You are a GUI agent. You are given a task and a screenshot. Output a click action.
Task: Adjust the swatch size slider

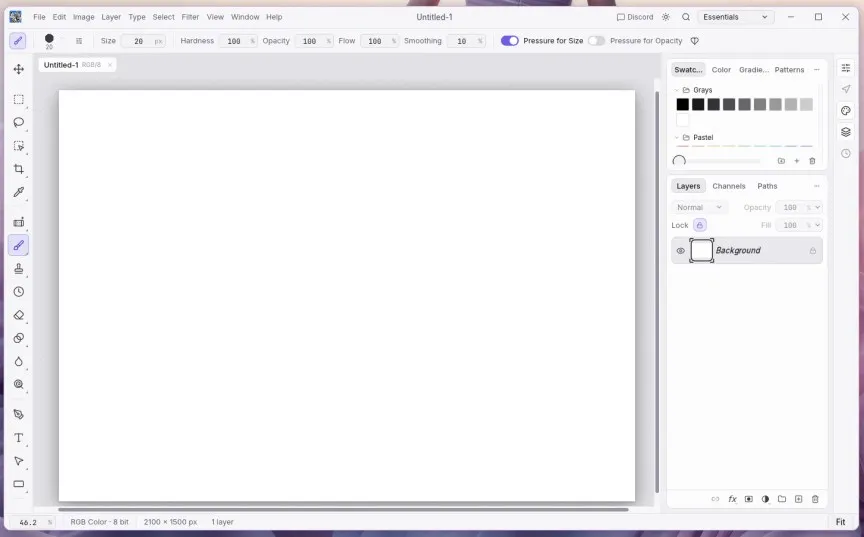(719, 161)
